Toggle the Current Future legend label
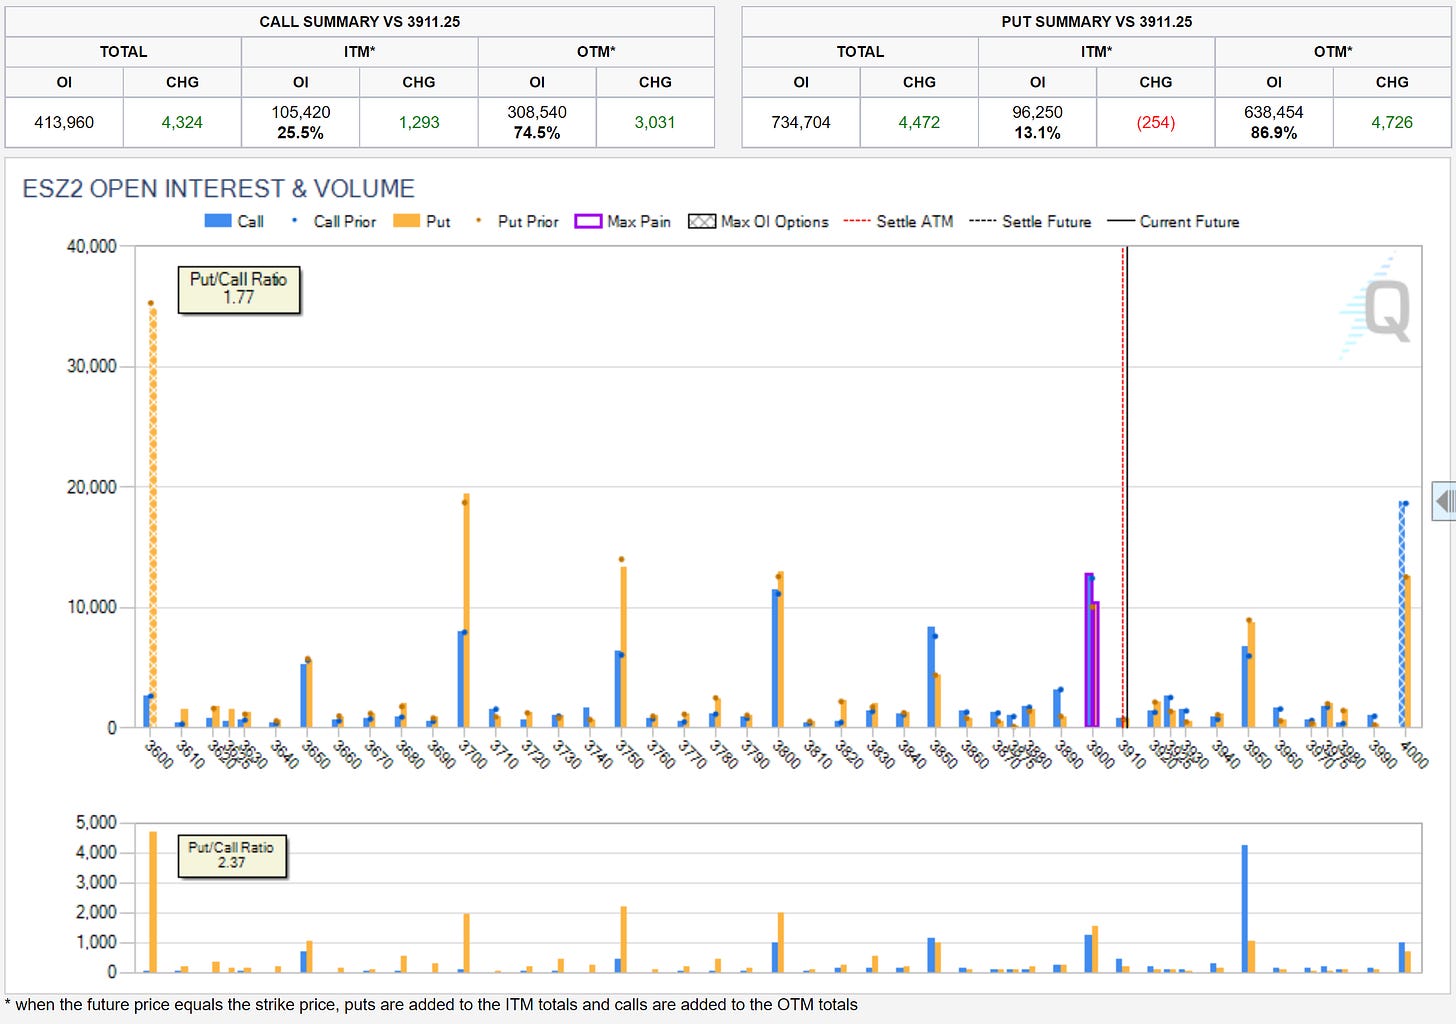 click(1189, 222)
